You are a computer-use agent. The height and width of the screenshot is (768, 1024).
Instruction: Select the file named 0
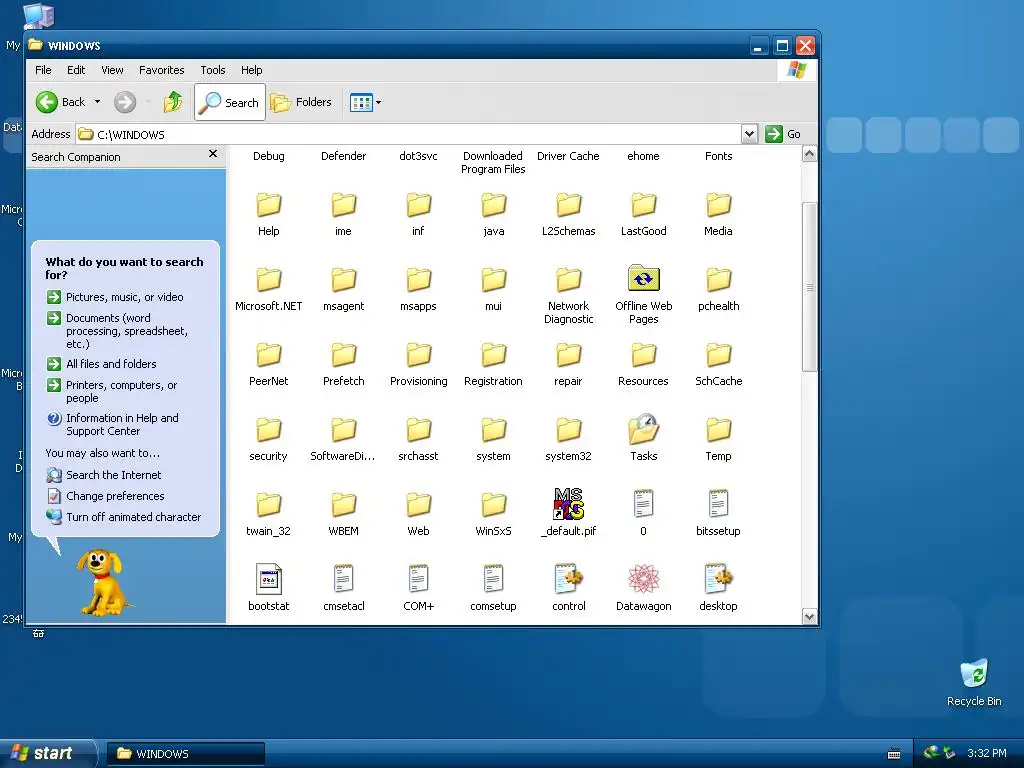[643, 504]
